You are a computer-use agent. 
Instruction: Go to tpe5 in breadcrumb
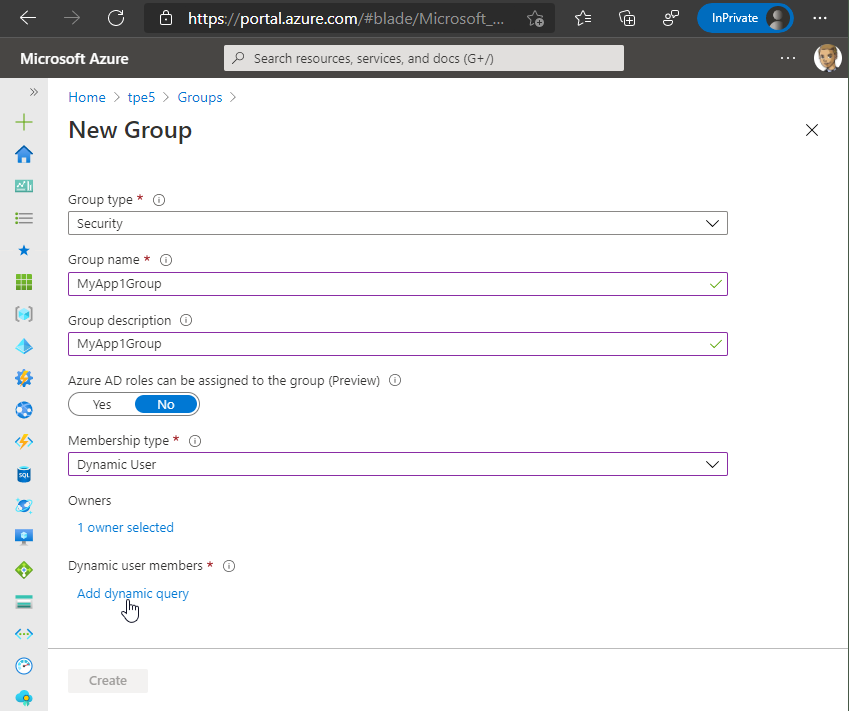141,97
